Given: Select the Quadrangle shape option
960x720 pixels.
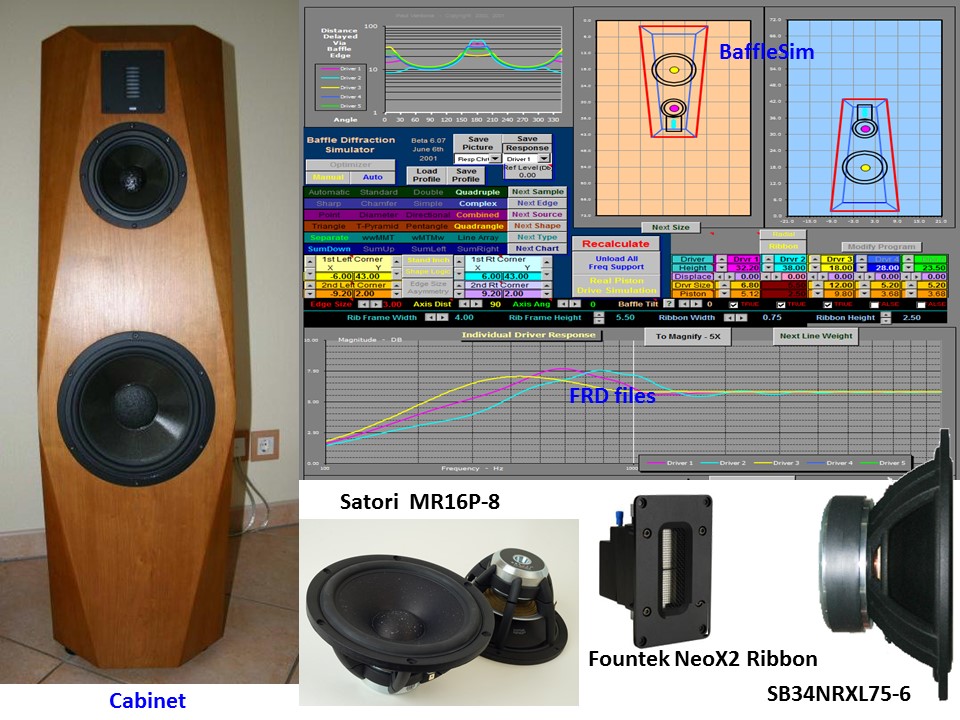Looking at the screenshot, I should [479, 226].
